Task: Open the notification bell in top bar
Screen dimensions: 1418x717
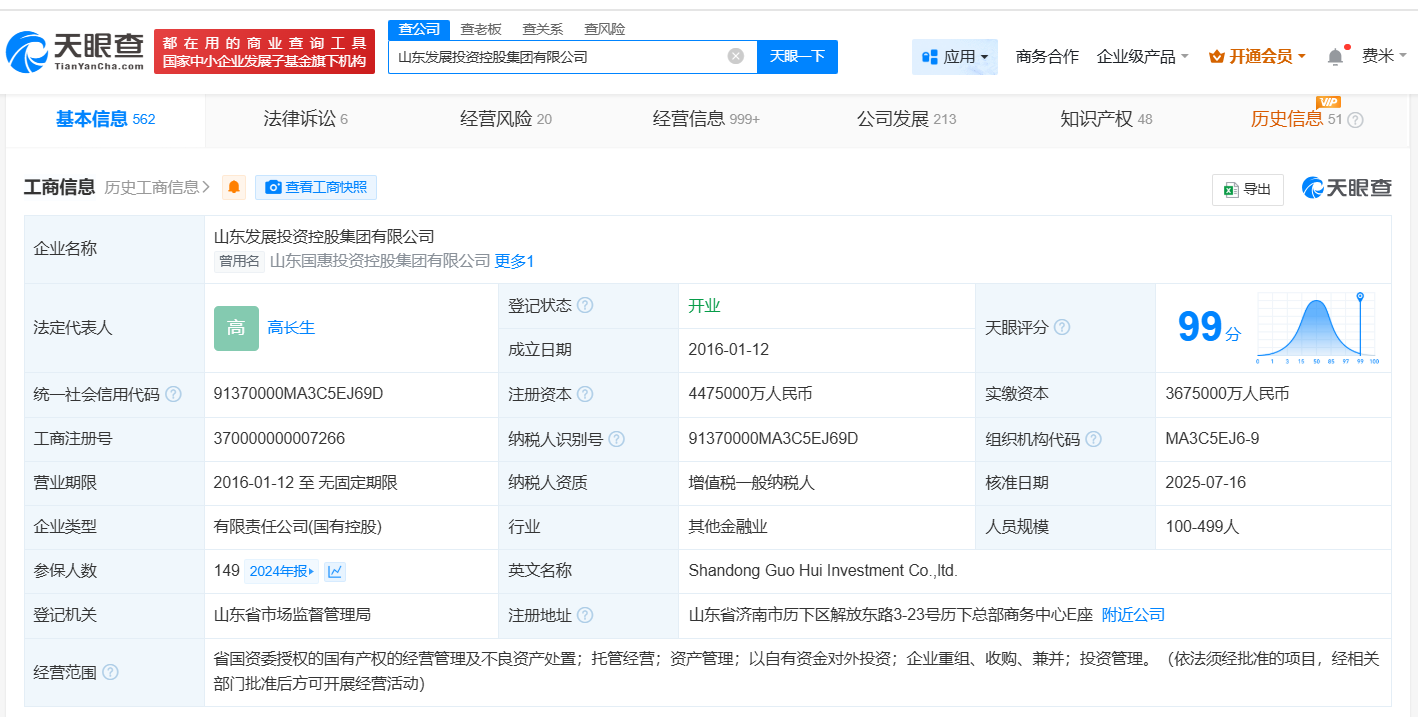Action: (x=1335, y=57)
